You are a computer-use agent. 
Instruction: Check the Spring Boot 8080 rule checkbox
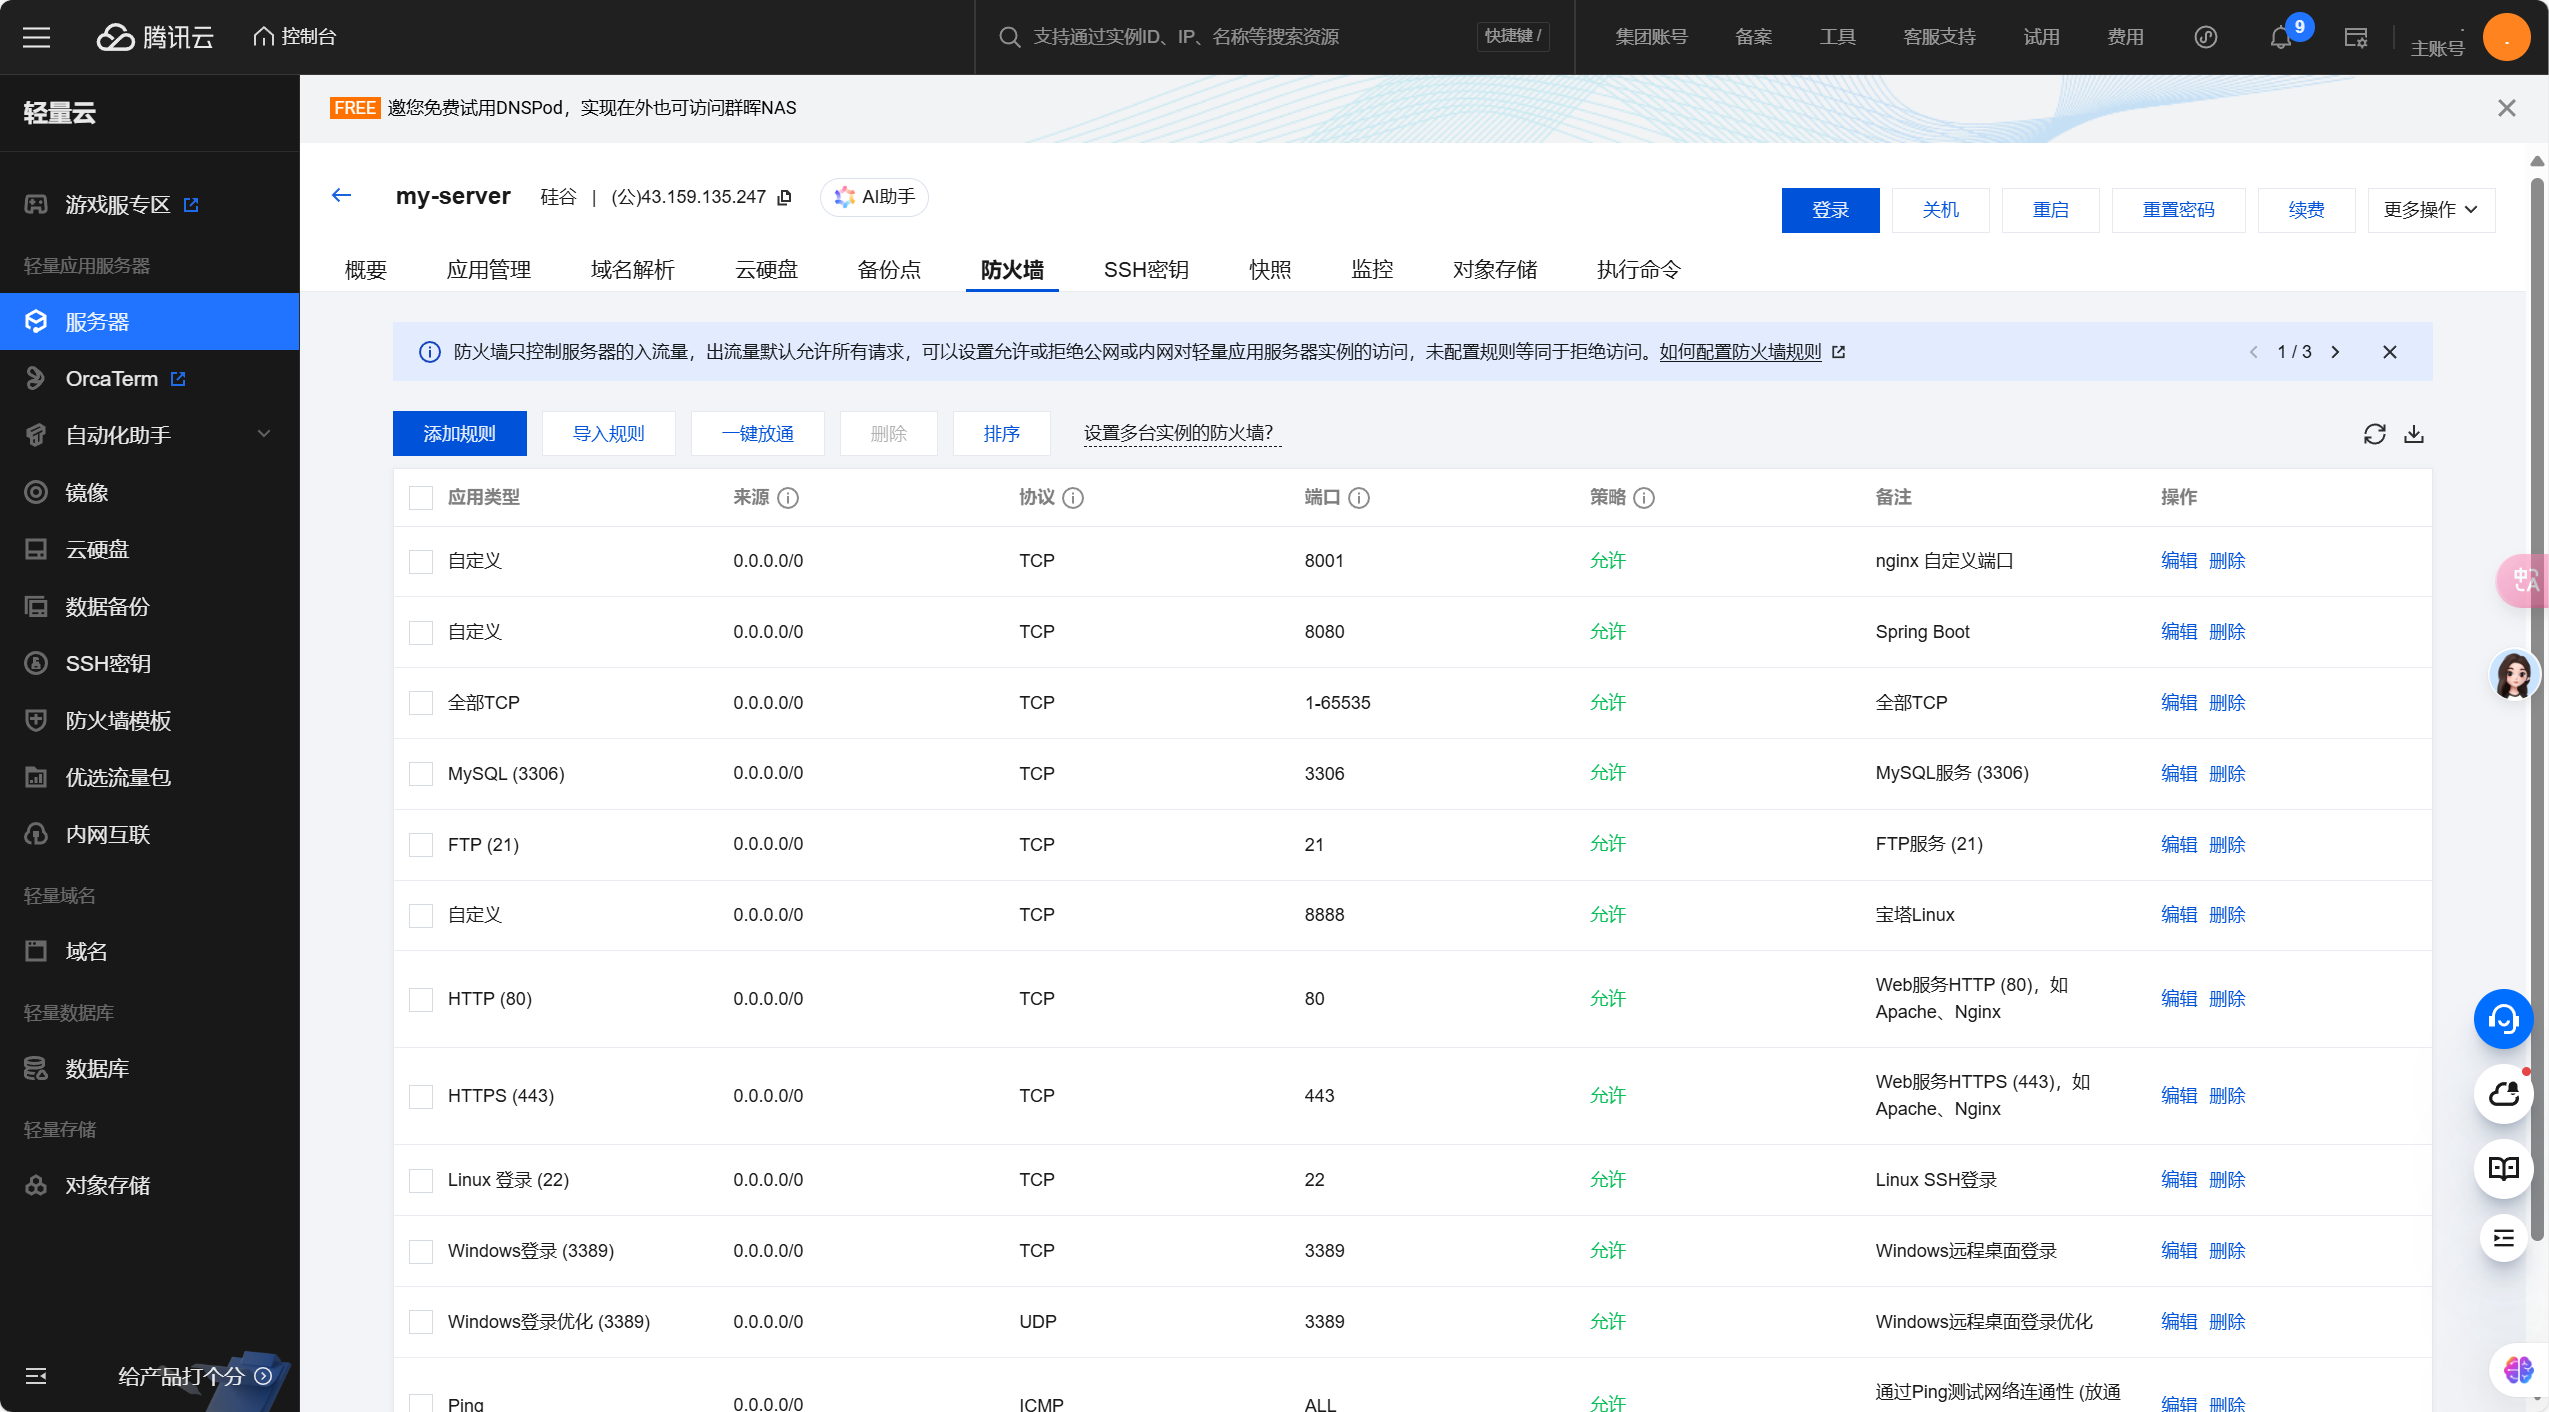click(x=421, y=632)
